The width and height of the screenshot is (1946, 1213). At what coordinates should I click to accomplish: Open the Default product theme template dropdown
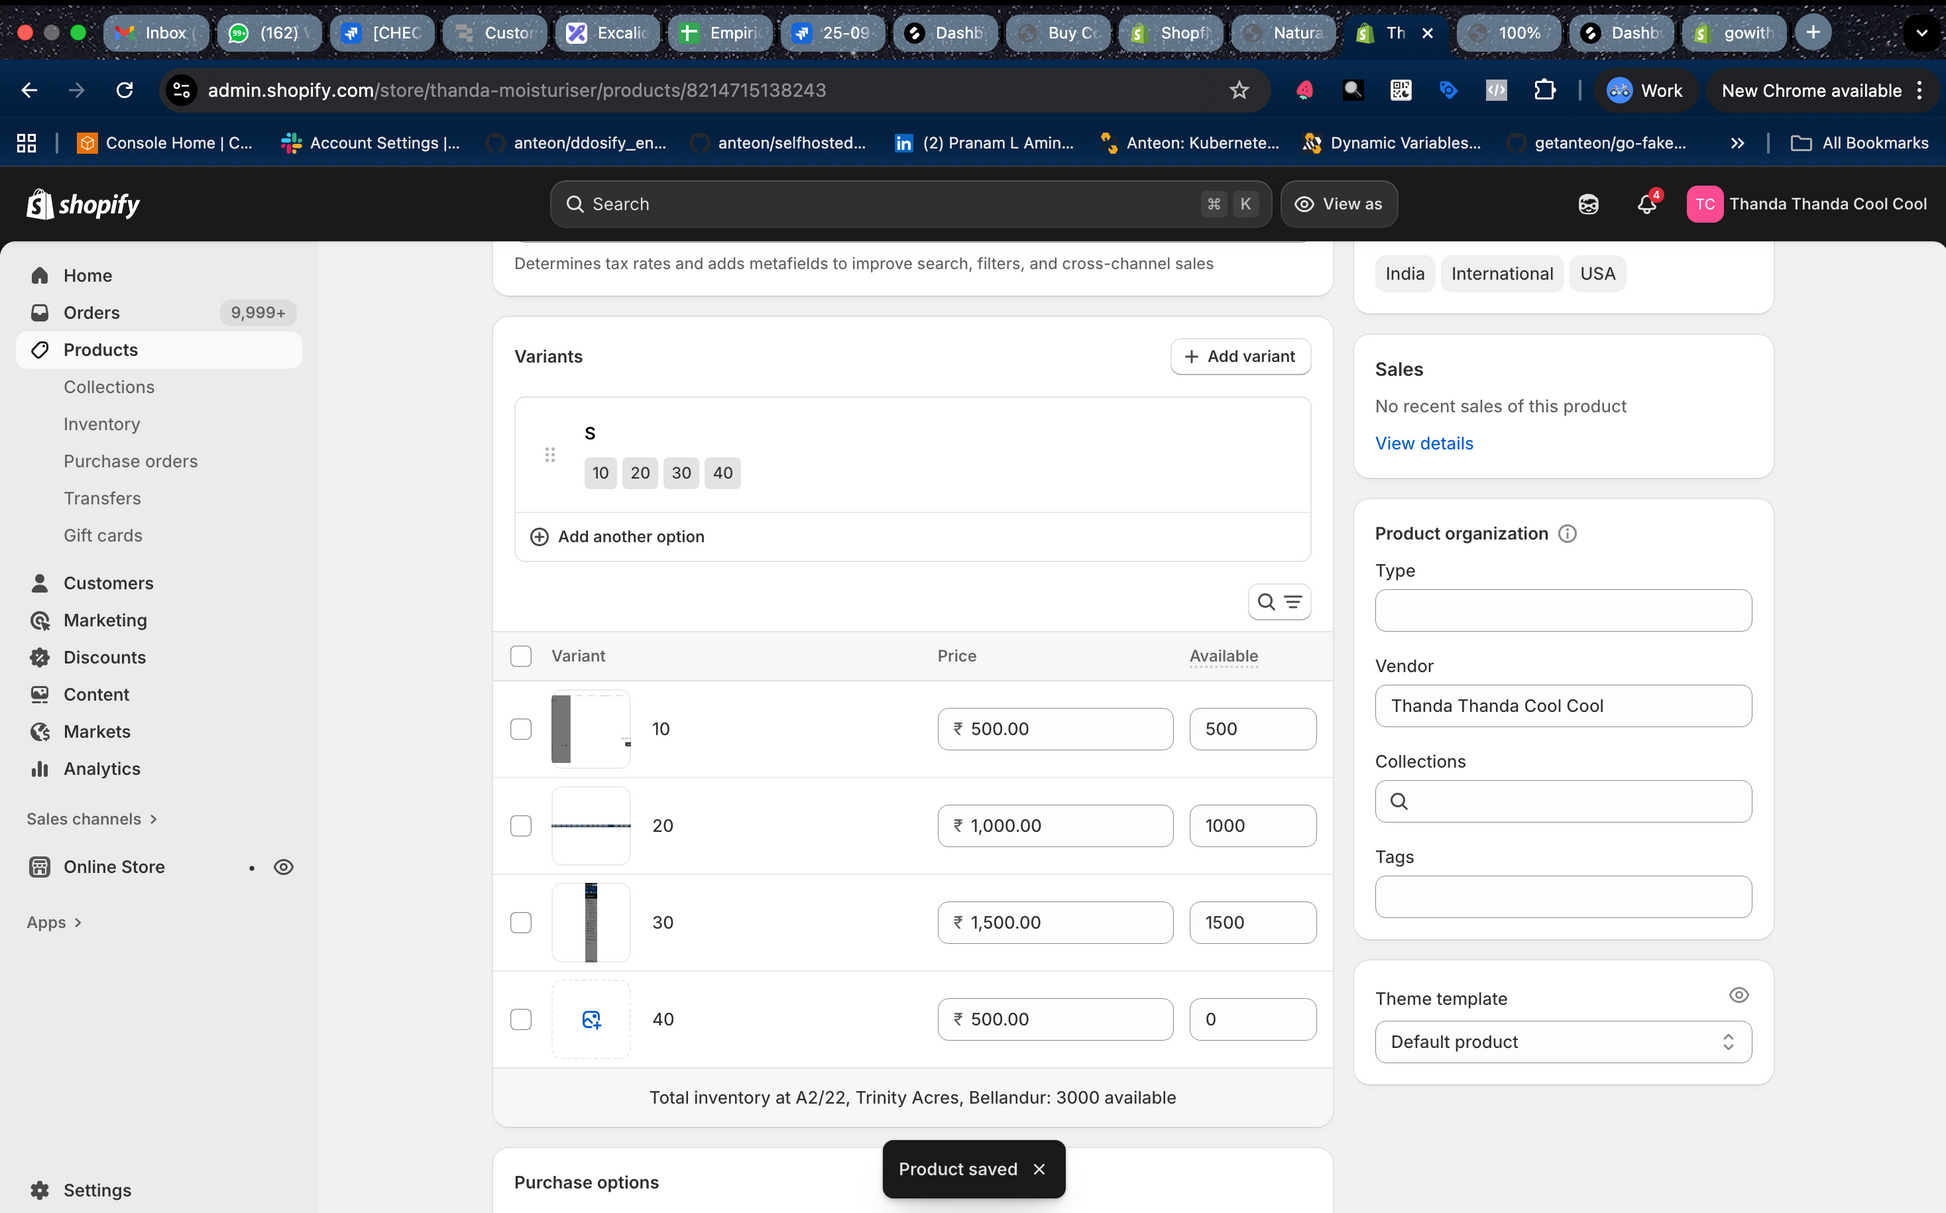pyautogui.click(x=1562, y=1042)
